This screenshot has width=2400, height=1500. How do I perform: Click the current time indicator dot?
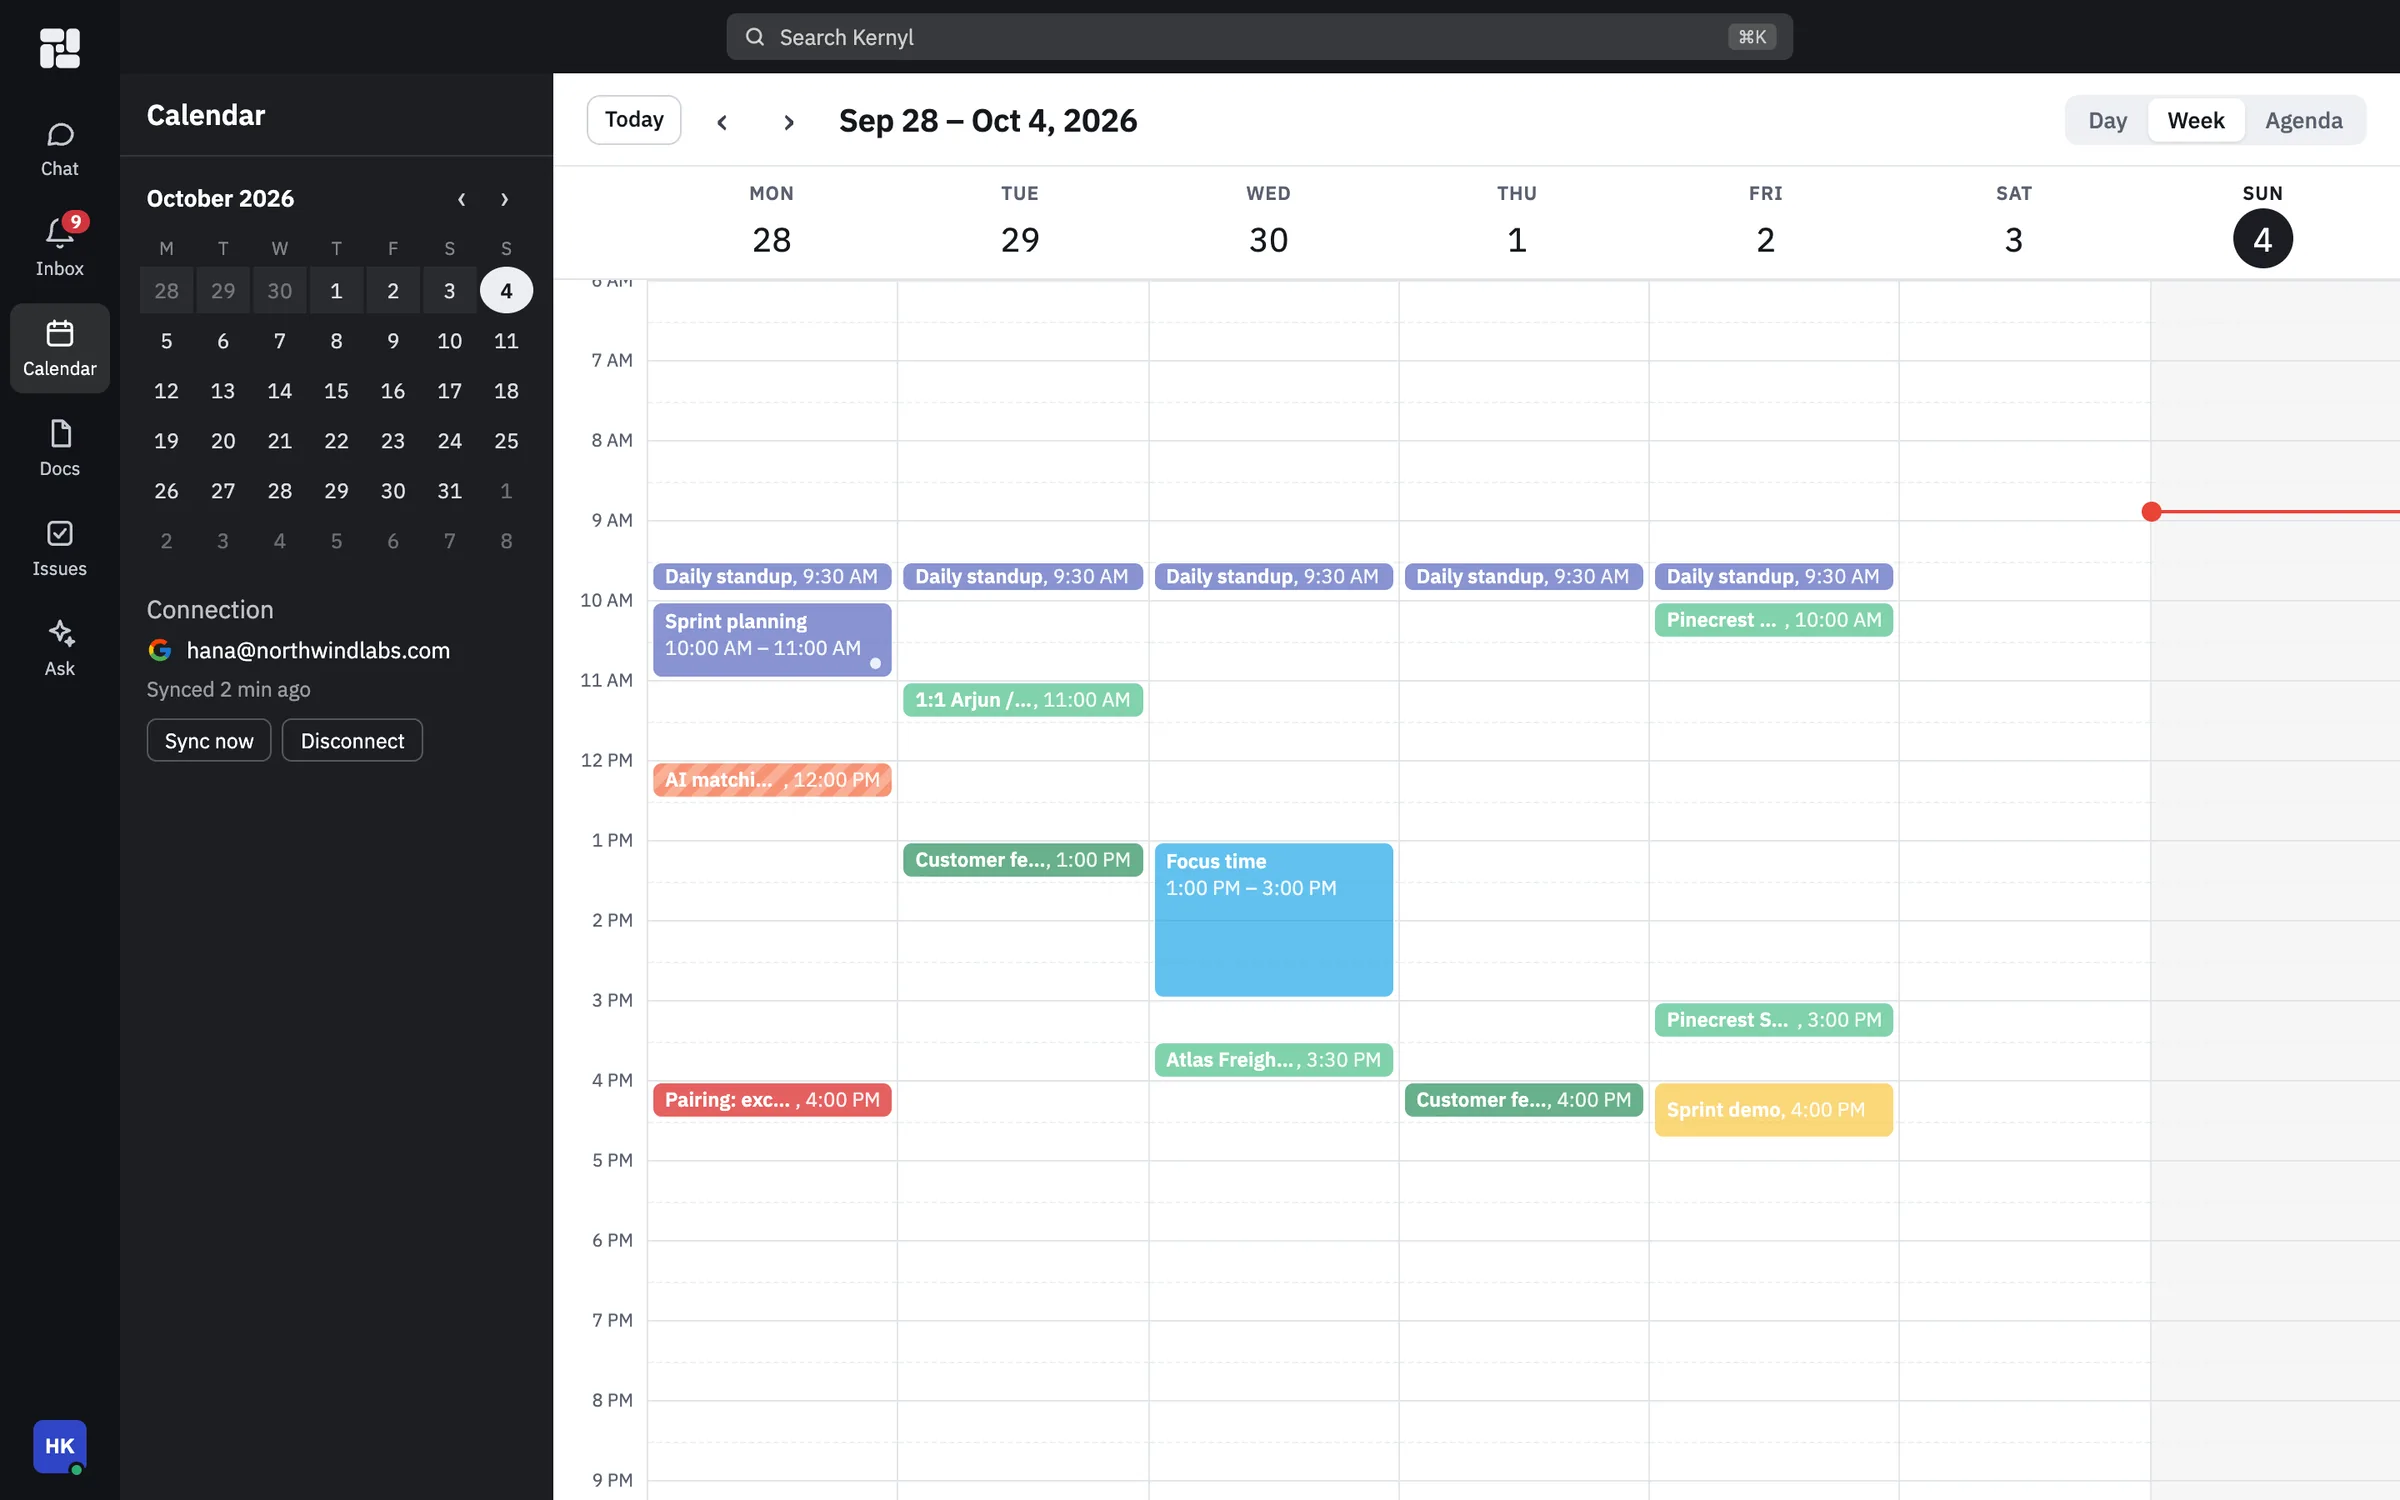point(2151,512)
